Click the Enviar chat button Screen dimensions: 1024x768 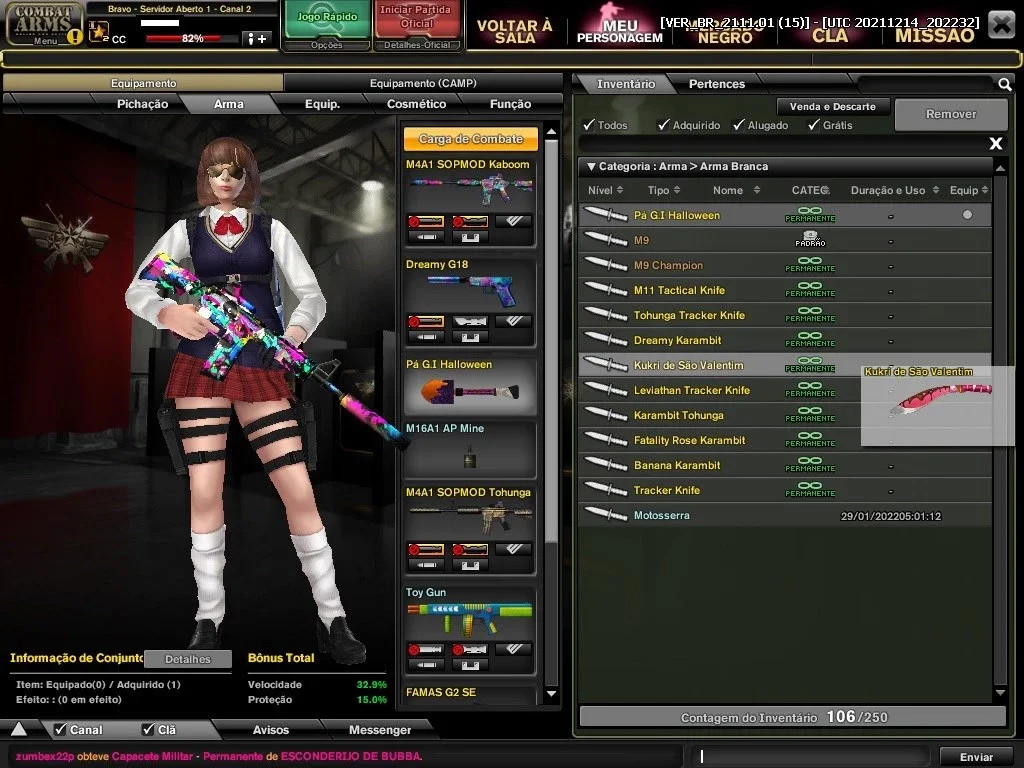tap(976, 757)
